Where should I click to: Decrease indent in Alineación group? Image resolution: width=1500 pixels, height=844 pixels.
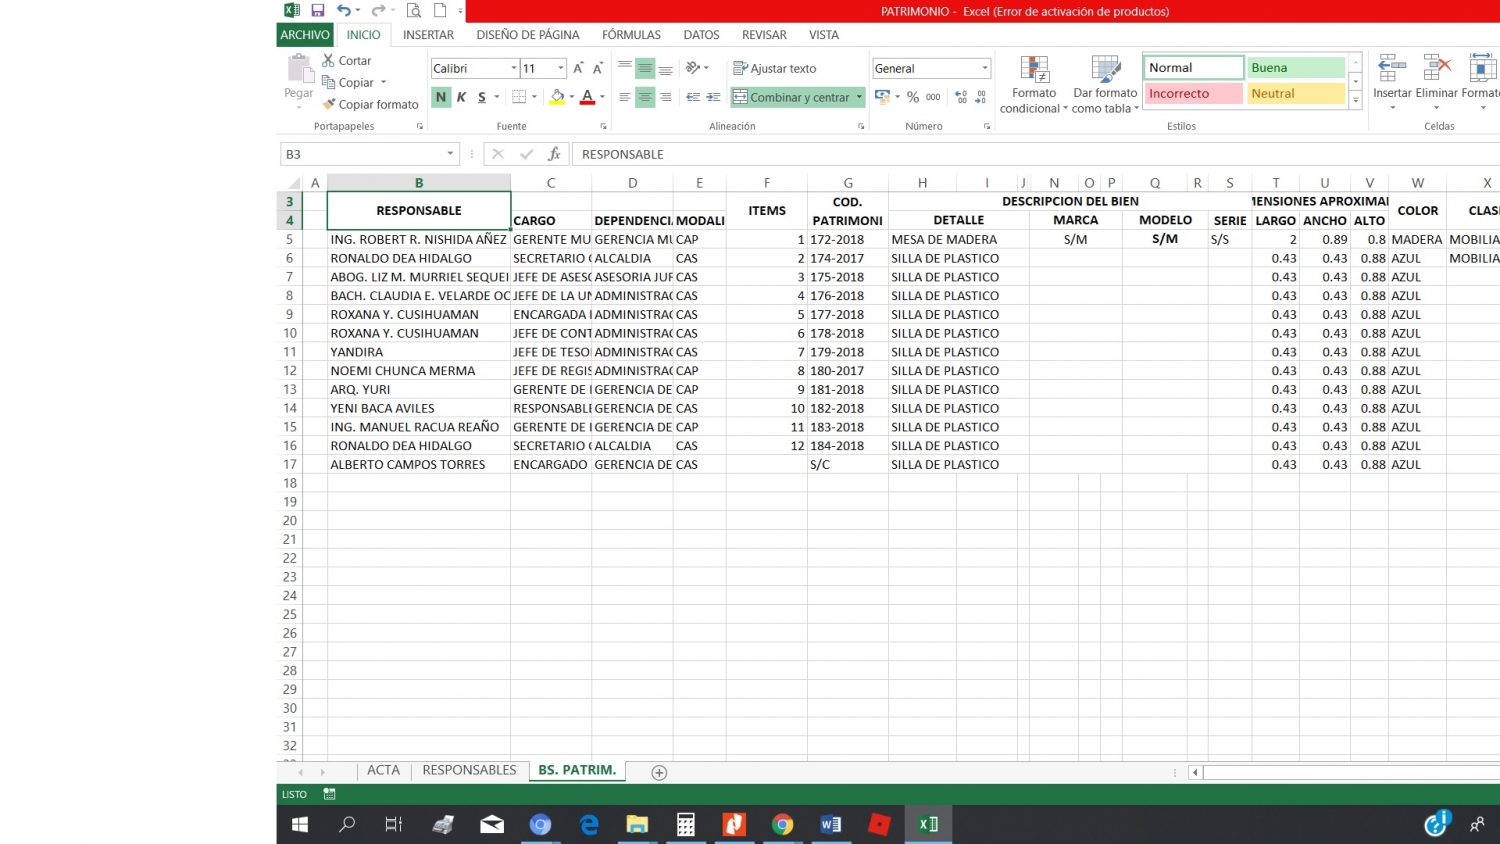pyautogui.click(x=693, y=97)
